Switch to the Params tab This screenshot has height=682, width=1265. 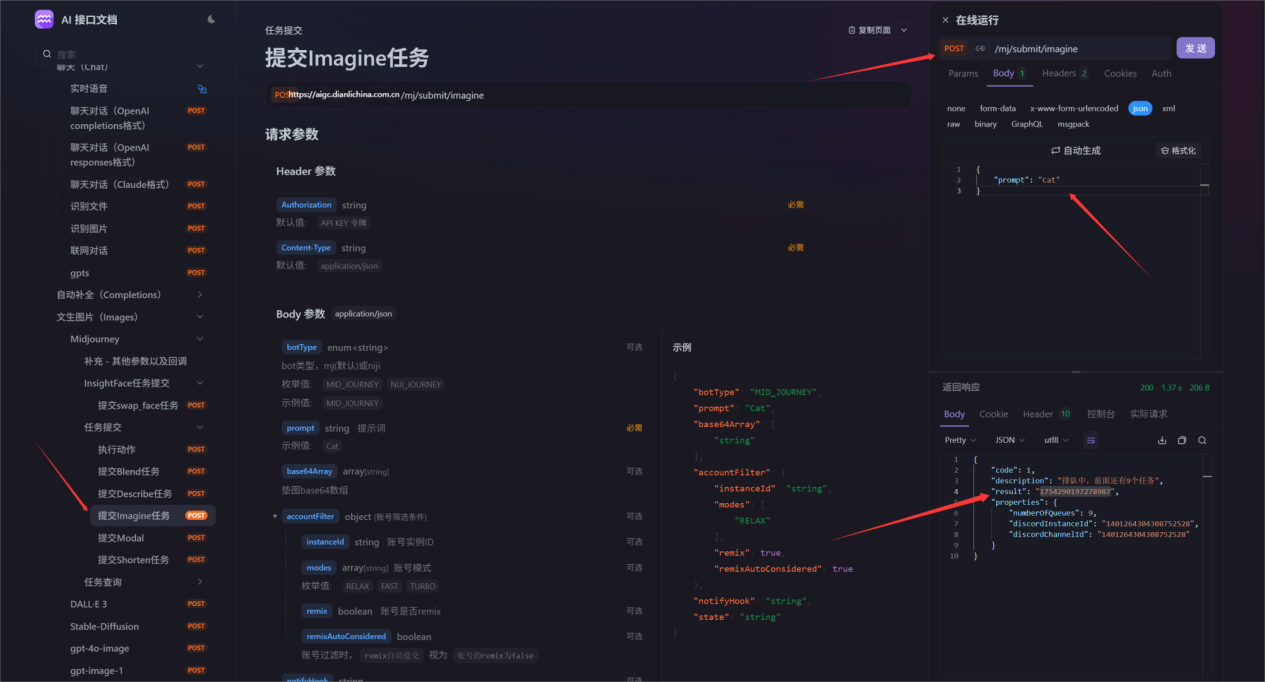(963, 73)
